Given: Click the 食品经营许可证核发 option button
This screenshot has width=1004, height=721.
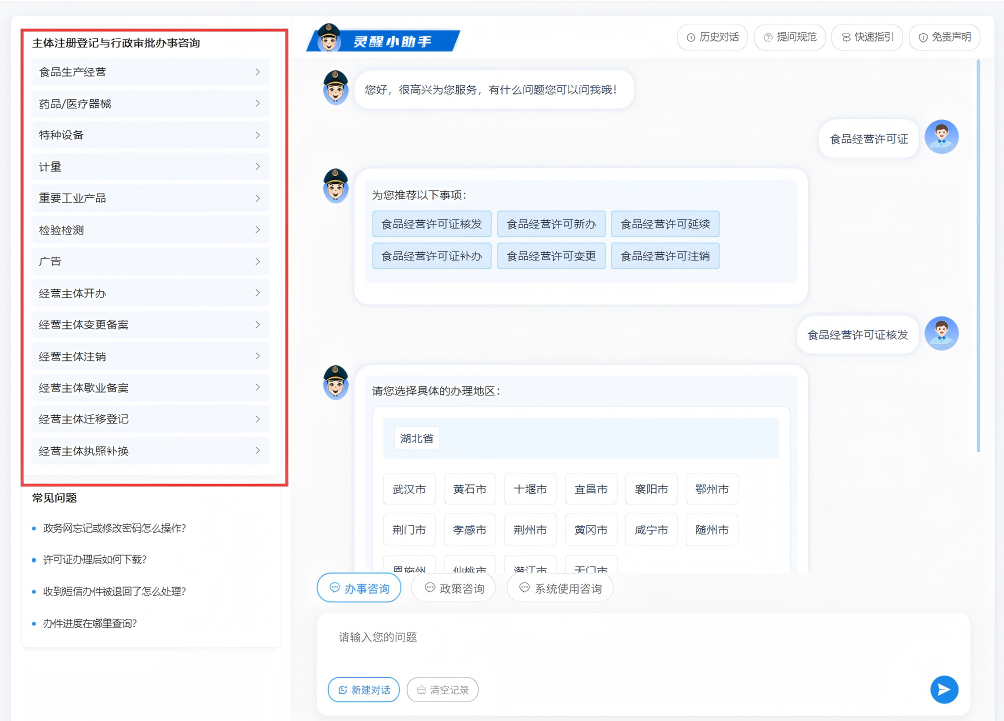Looking at the screenshot, I should (431, 224).
